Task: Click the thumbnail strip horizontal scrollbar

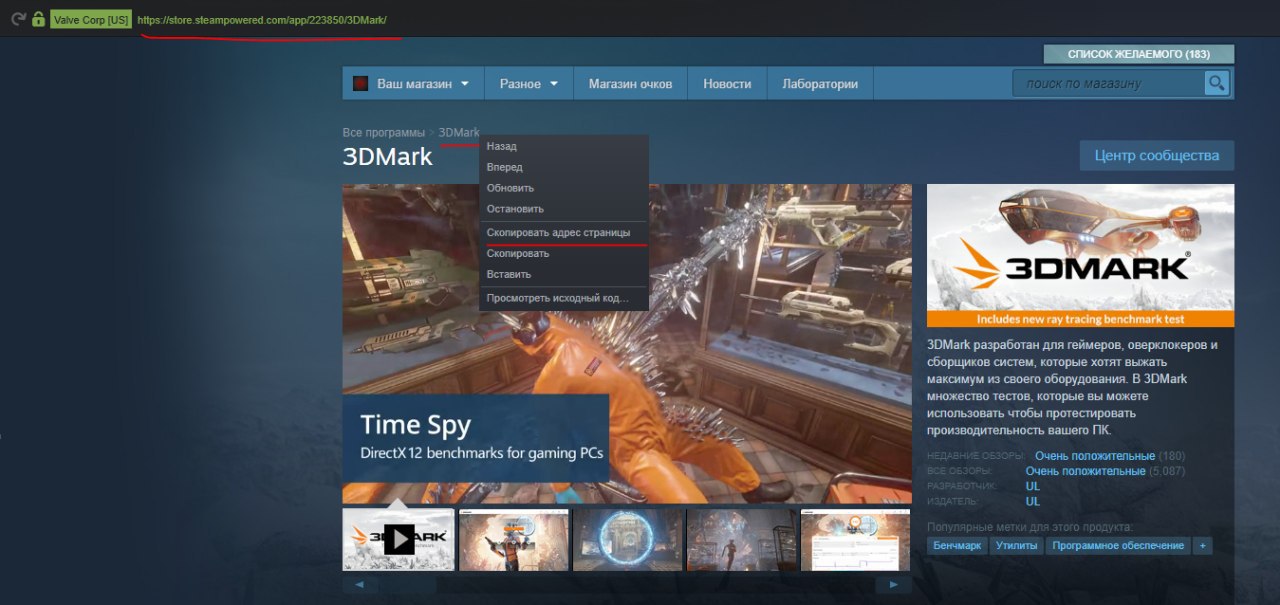Action: tap(626, 585)
